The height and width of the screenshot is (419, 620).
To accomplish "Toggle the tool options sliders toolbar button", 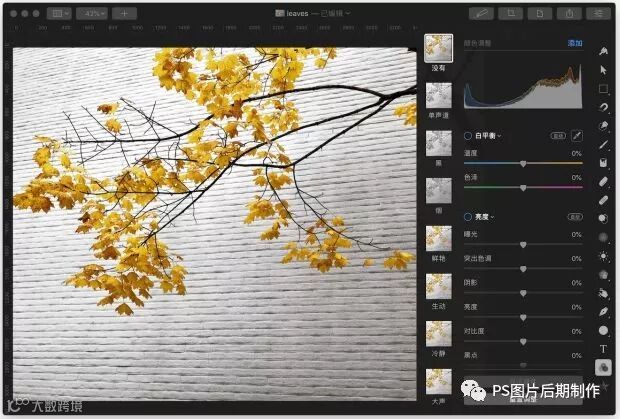I will [598, 13].
